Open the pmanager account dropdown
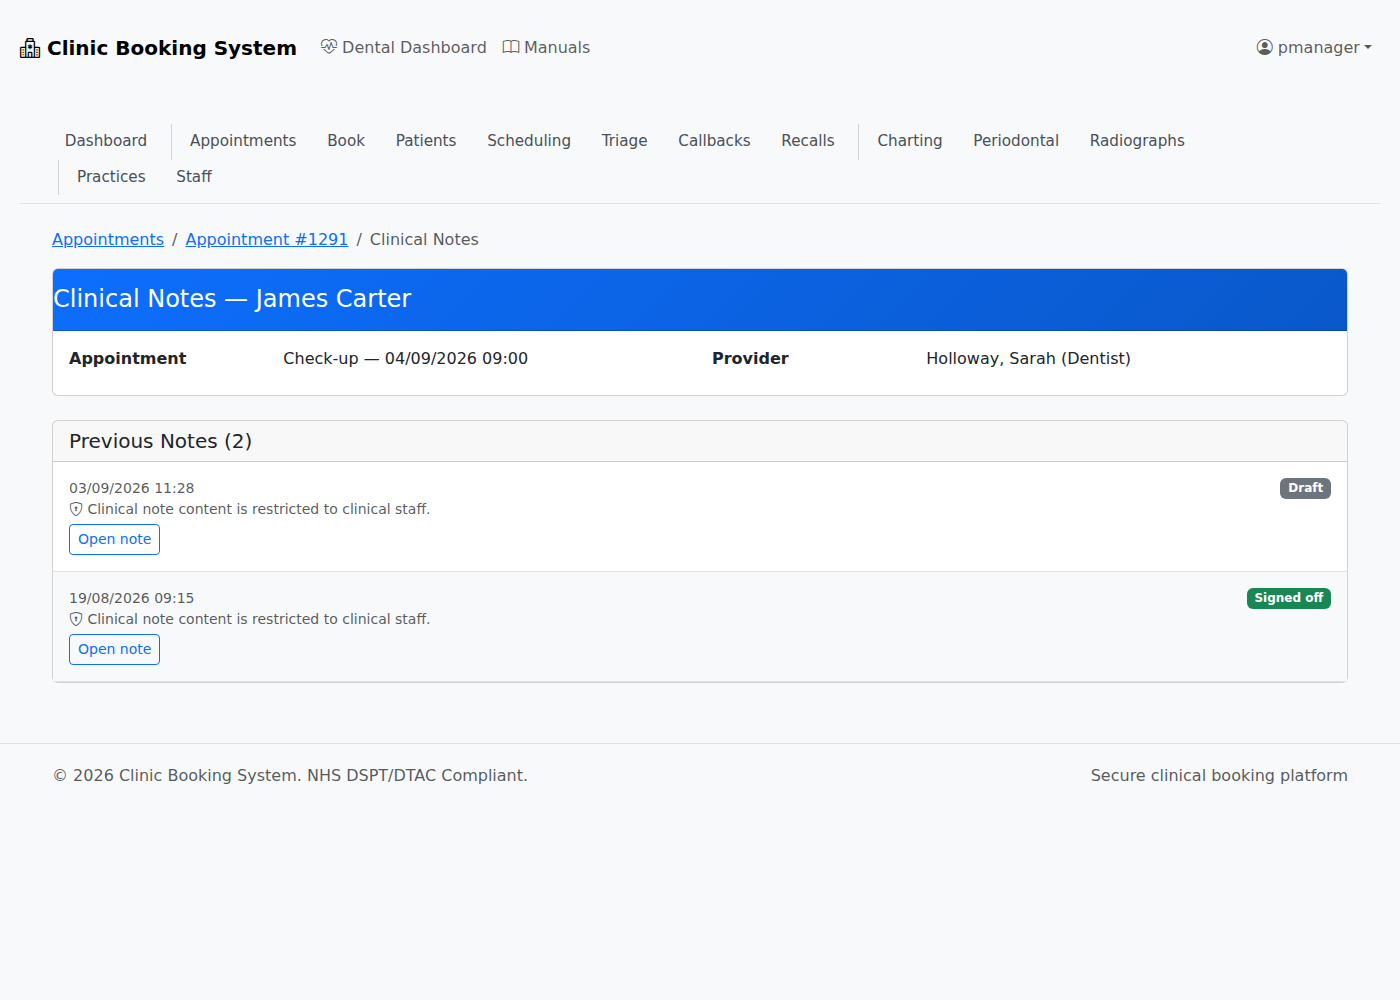 pos(1314,47)
